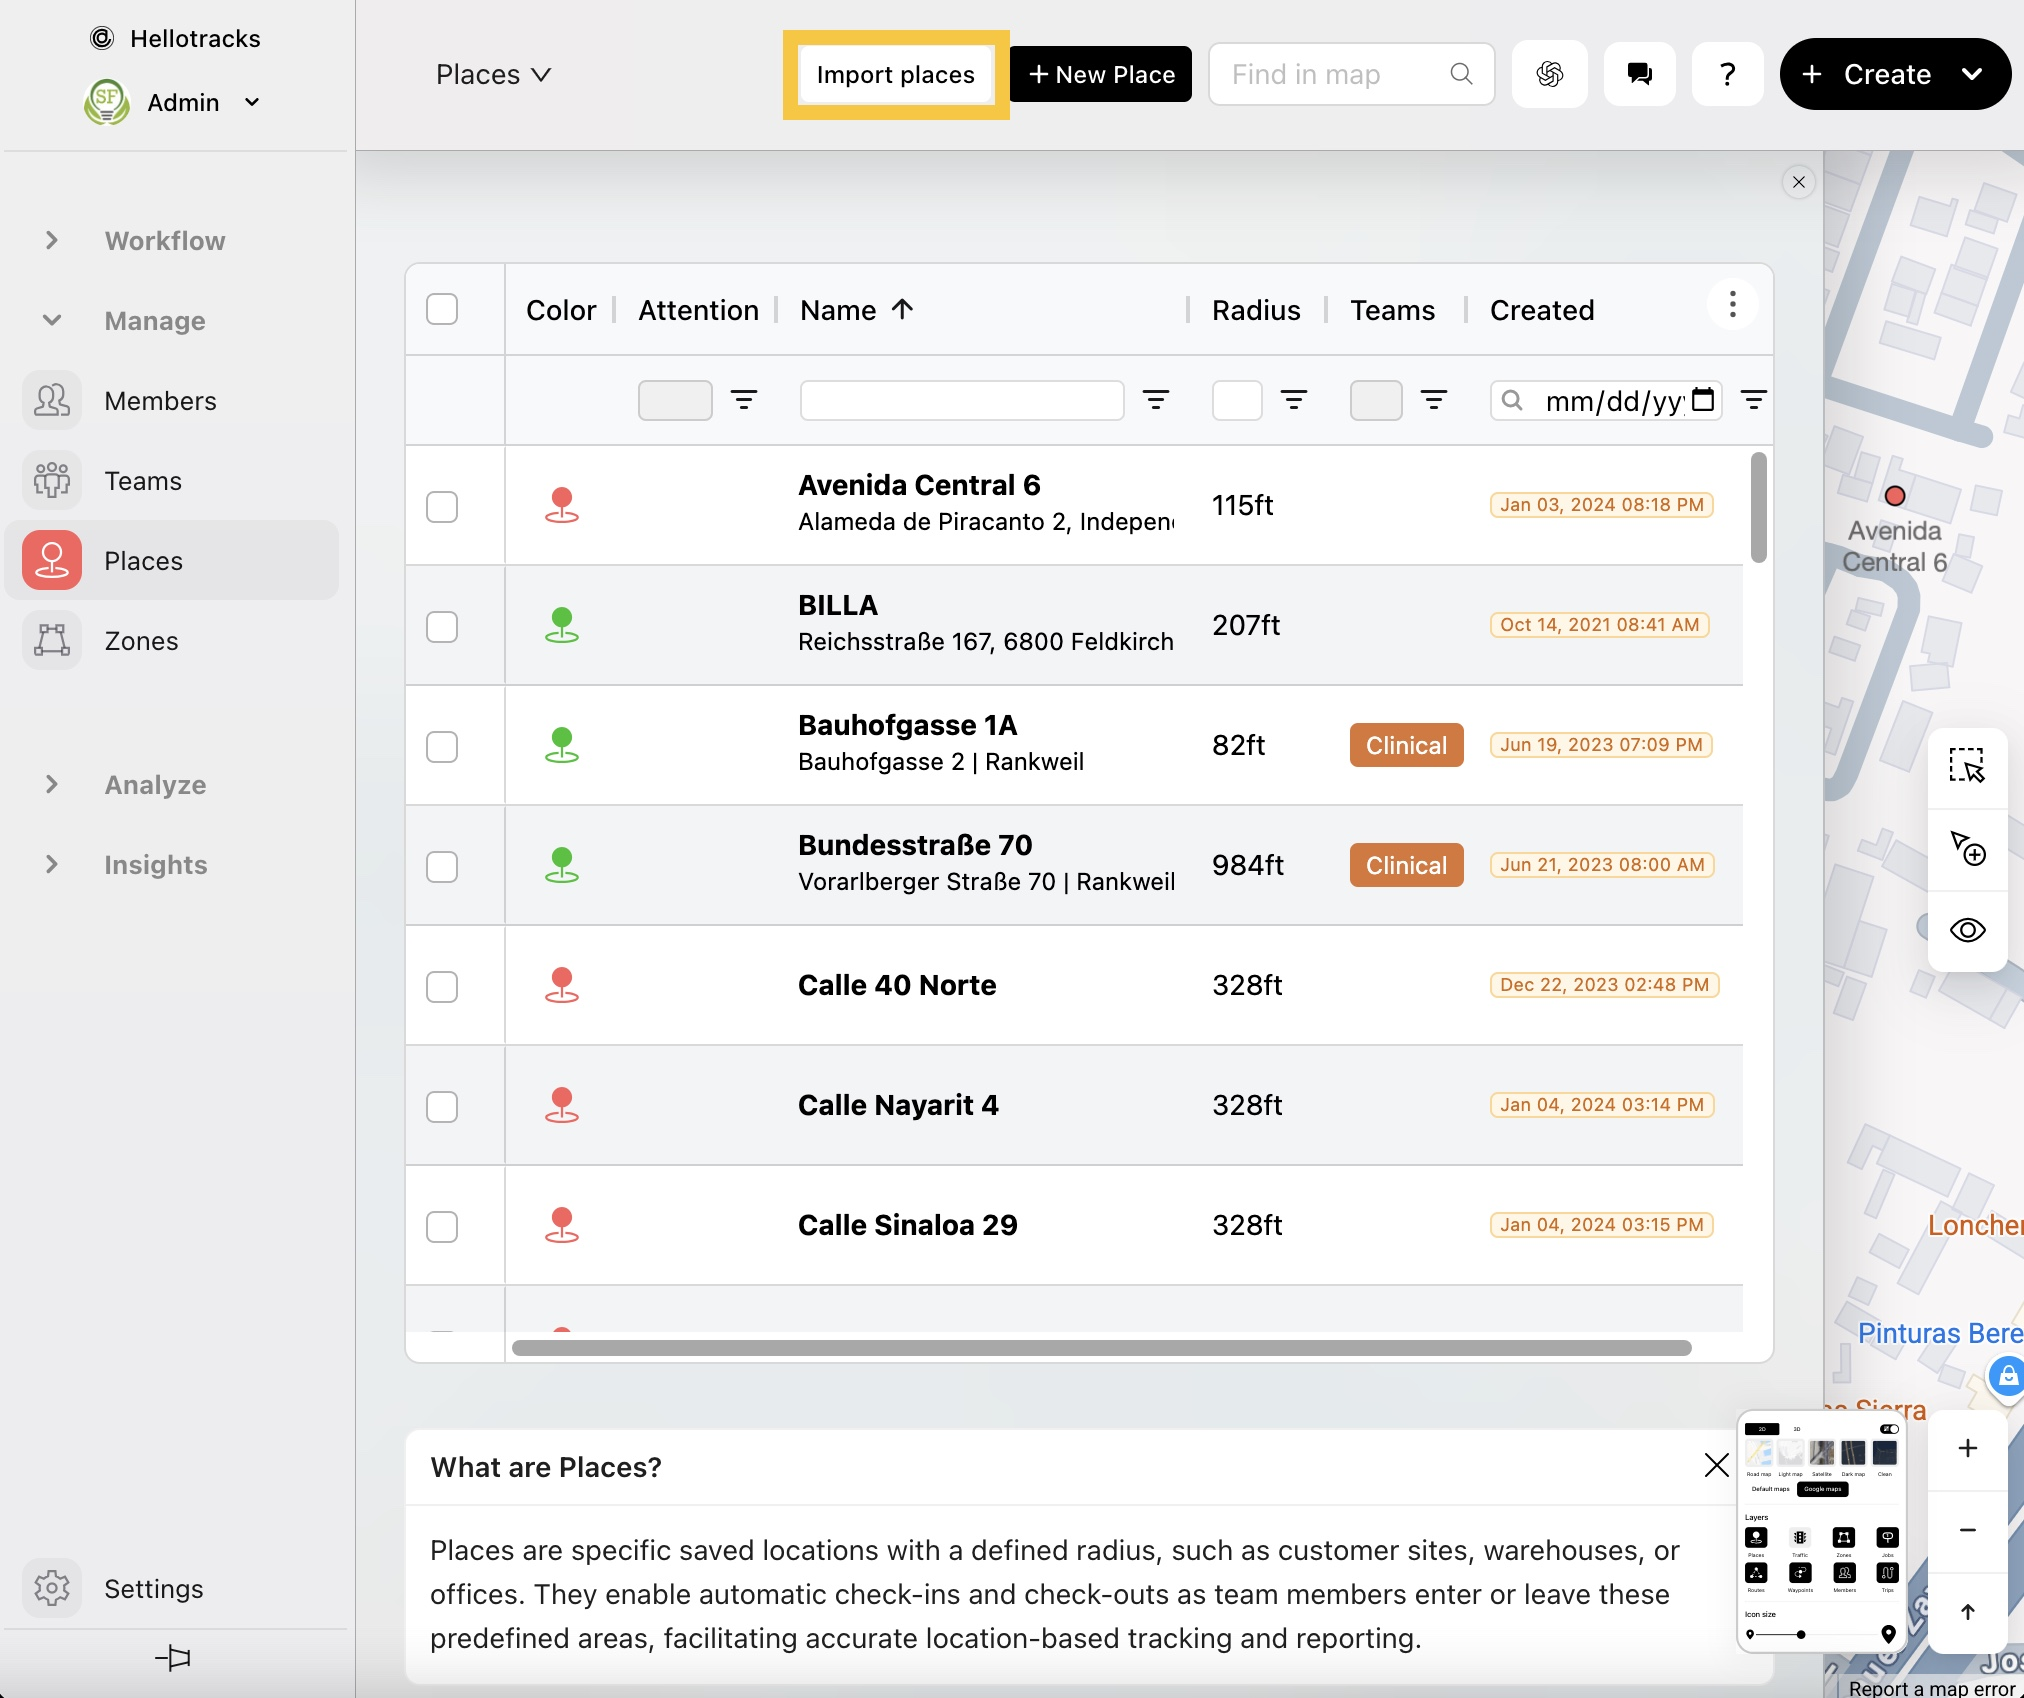Screen dimensions: 2024x1698
Task: Click the Name column filter icon
Action: 1156,400
